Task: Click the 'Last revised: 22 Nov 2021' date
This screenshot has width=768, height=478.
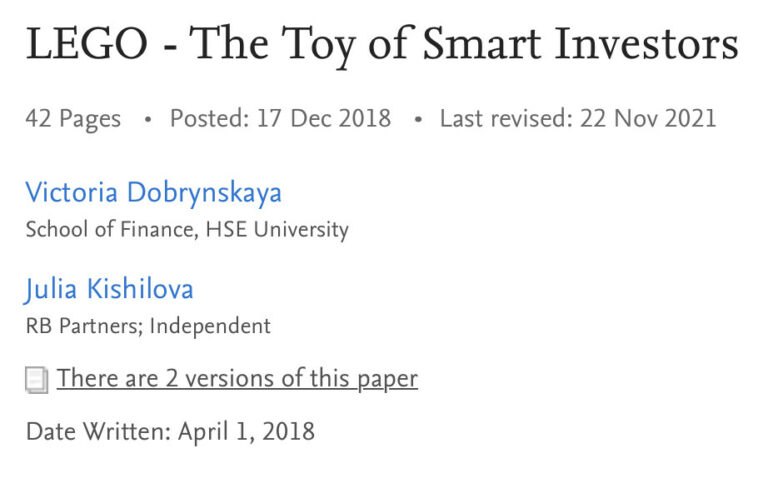Action: tap(578, 118)
